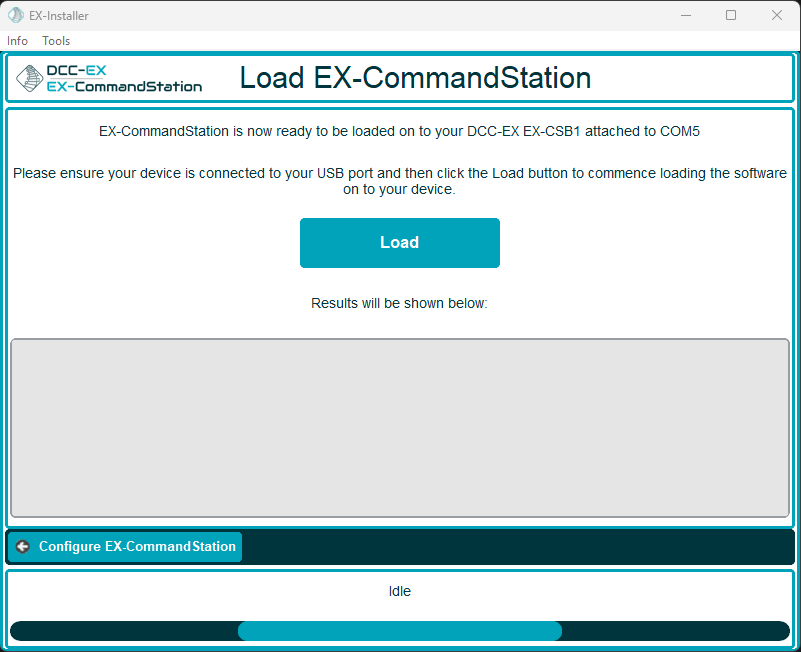This screenshot has width=801, height=652.
Task: Click the EX-Installer window title text
Action: [x=59, y=16]
